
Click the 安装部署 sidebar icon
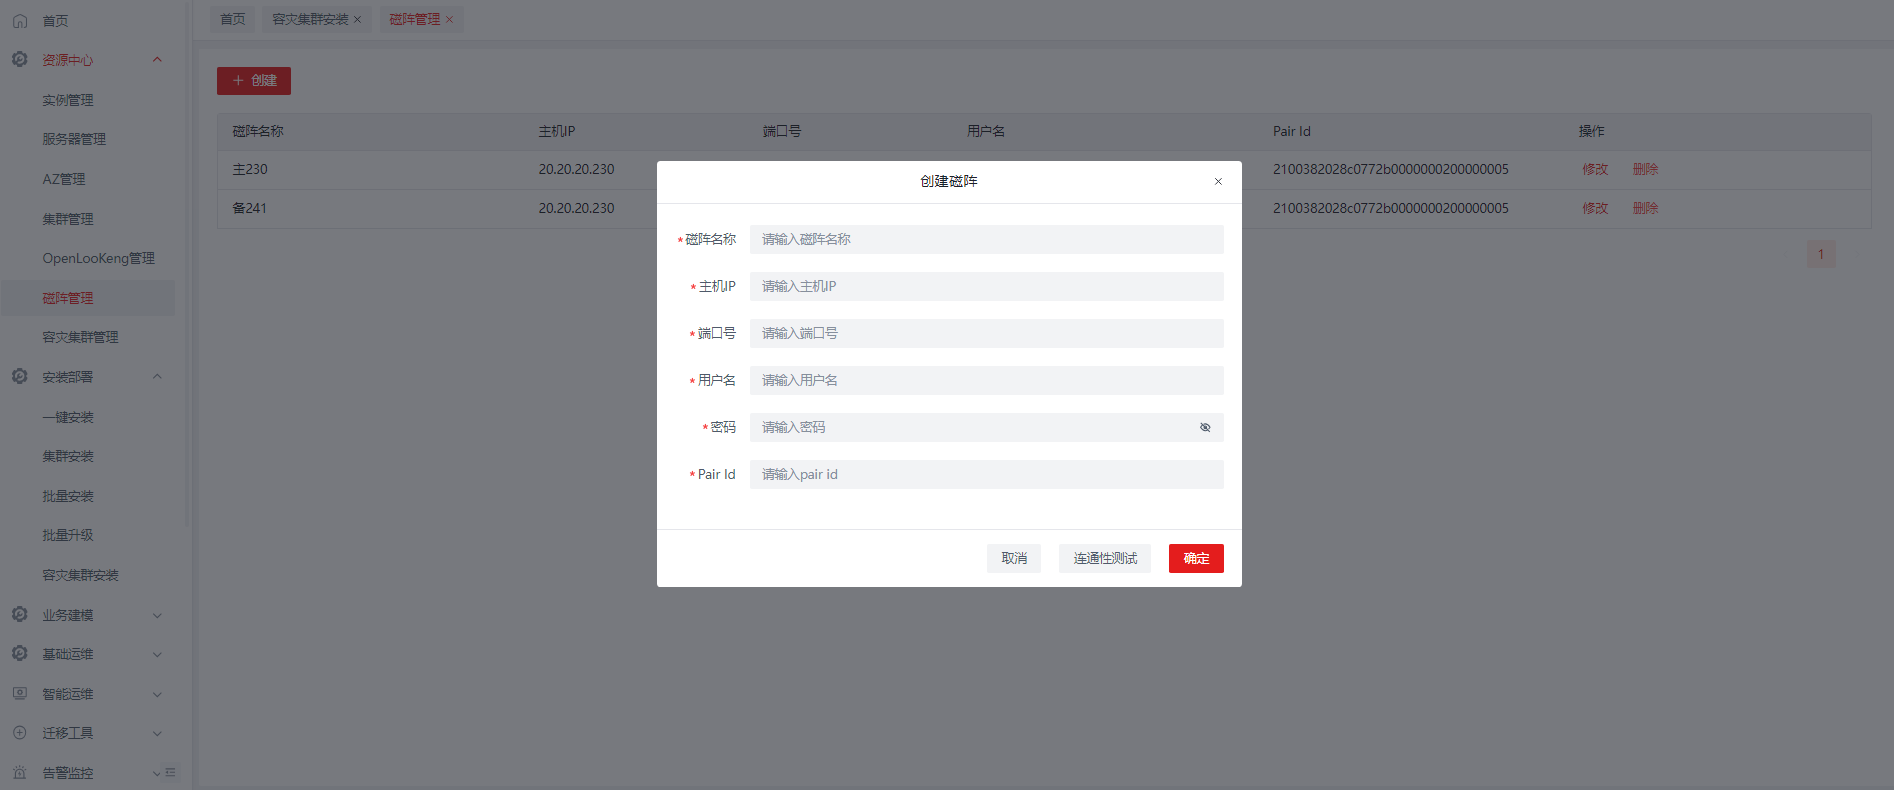(x=20, y=377)
